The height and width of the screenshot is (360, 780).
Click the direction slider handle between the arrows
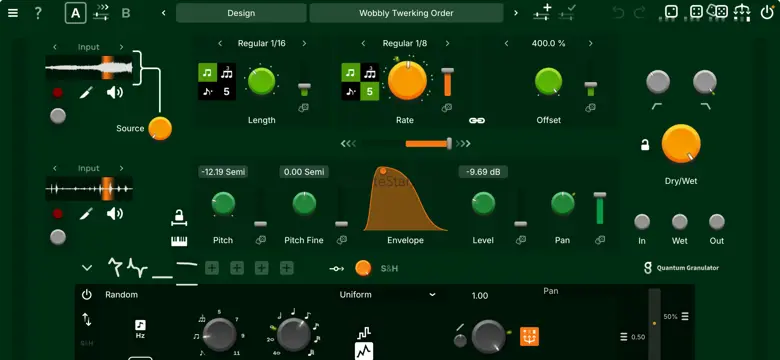(449, 144)
